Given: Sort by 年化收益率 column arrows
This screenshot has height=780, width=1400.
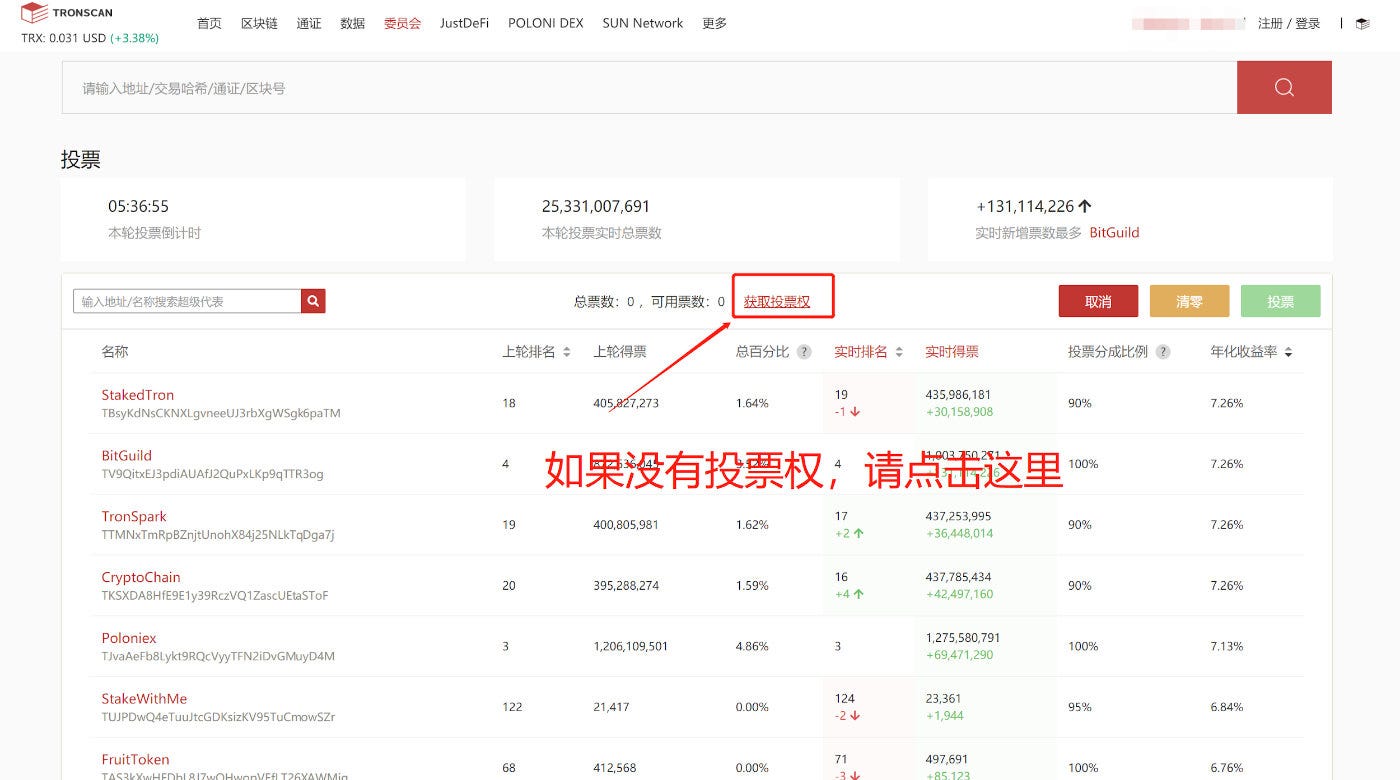Looking at the screenshot, I should (1288, 352).
